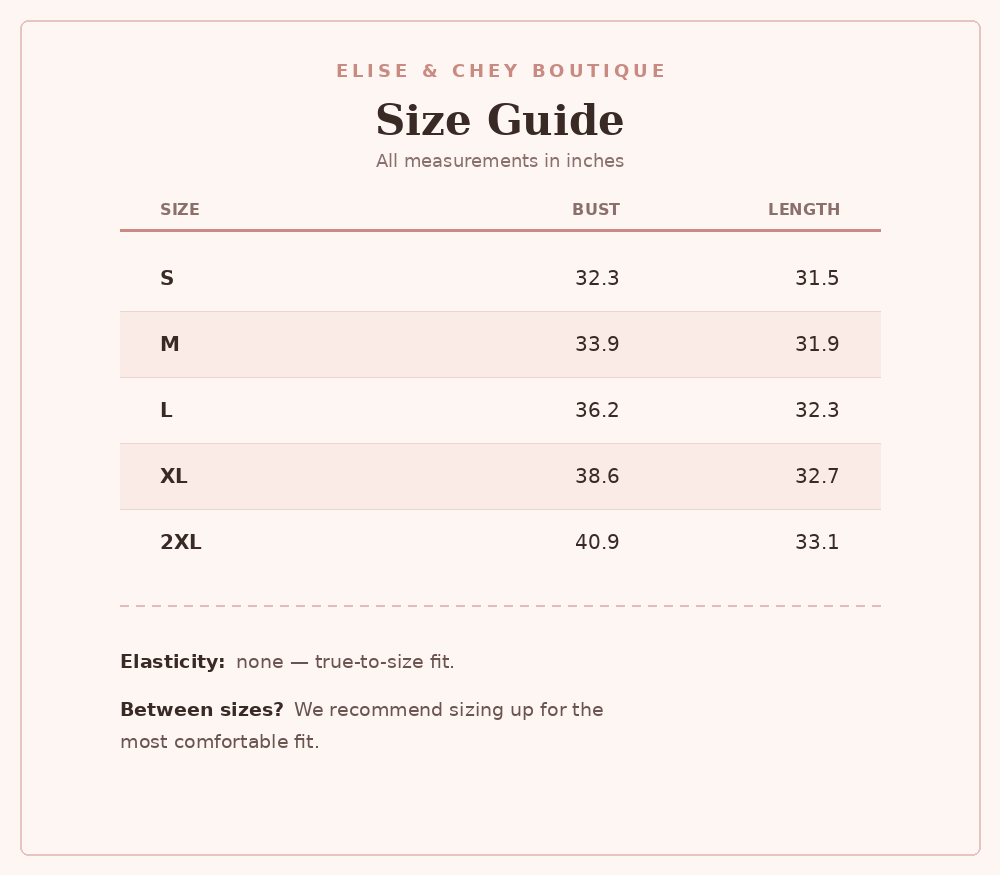
Task: Select the SIZE column header
Action: pyautogui.click(x=180, y=210)
